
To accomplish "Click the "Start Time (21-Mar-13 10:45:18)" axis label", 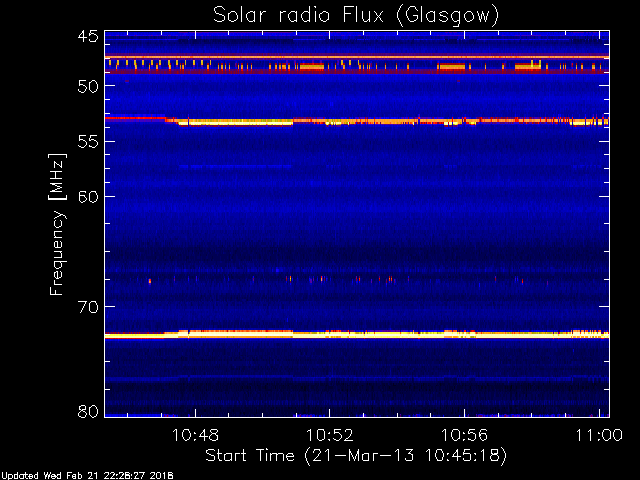I will pos(356,455).
